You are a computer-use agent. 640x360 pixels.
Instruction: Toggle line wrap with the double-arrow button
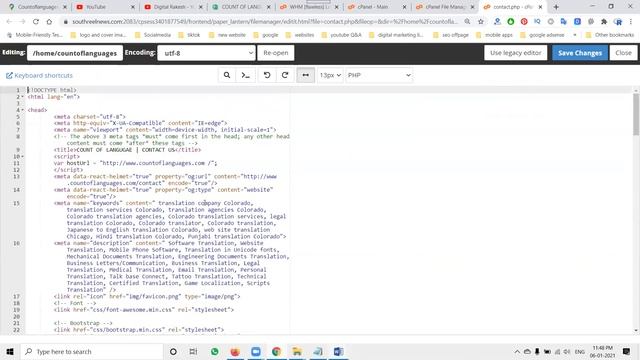[x=305, y=75]
